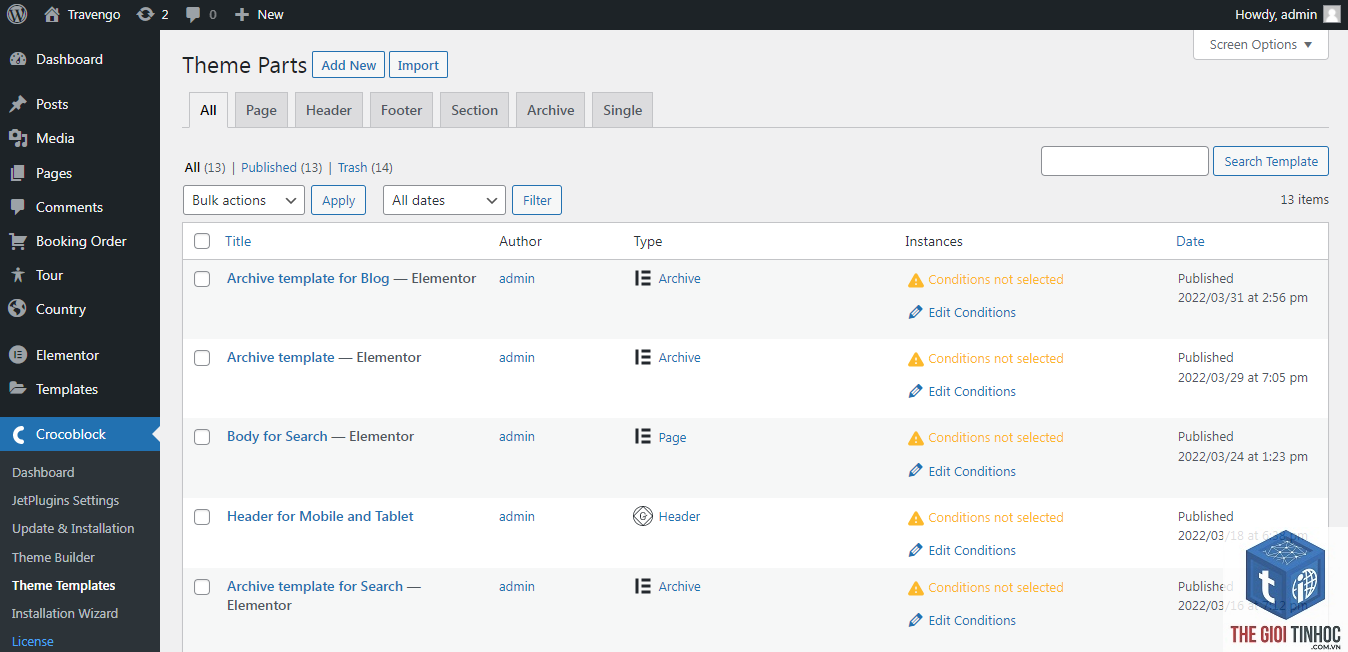This screenshot has height=652, width=1348.
Task: Click the admin avatar in top bar
Action: click(1331, 14)
